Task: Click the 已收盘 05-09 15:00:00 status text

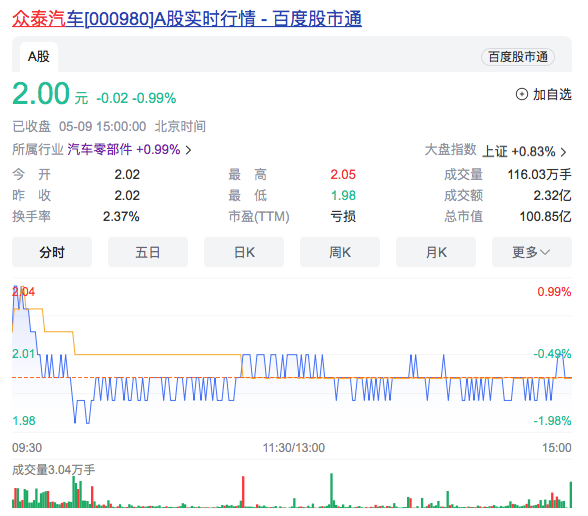Action: pos(79,126)
